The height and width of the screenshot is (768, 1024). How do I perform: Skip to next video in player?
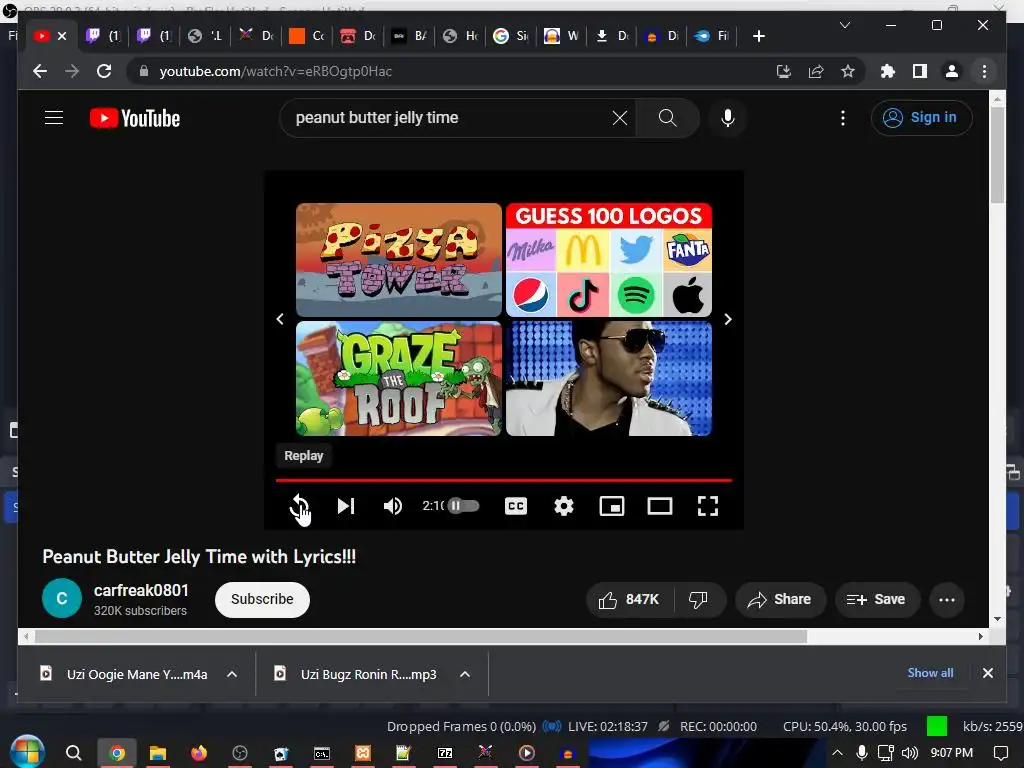[345, 506]
